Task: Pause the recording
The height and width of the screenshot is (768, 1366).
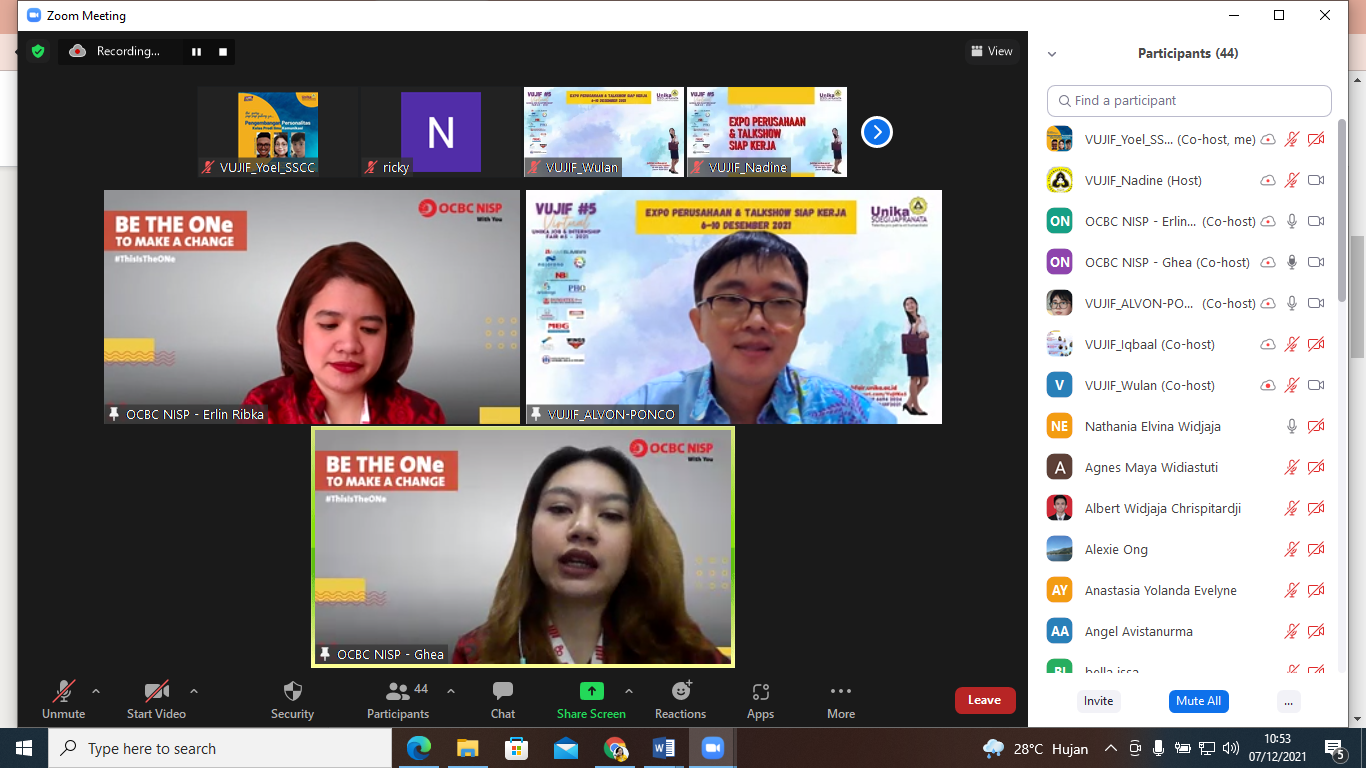Action: (x=196, y=51)
